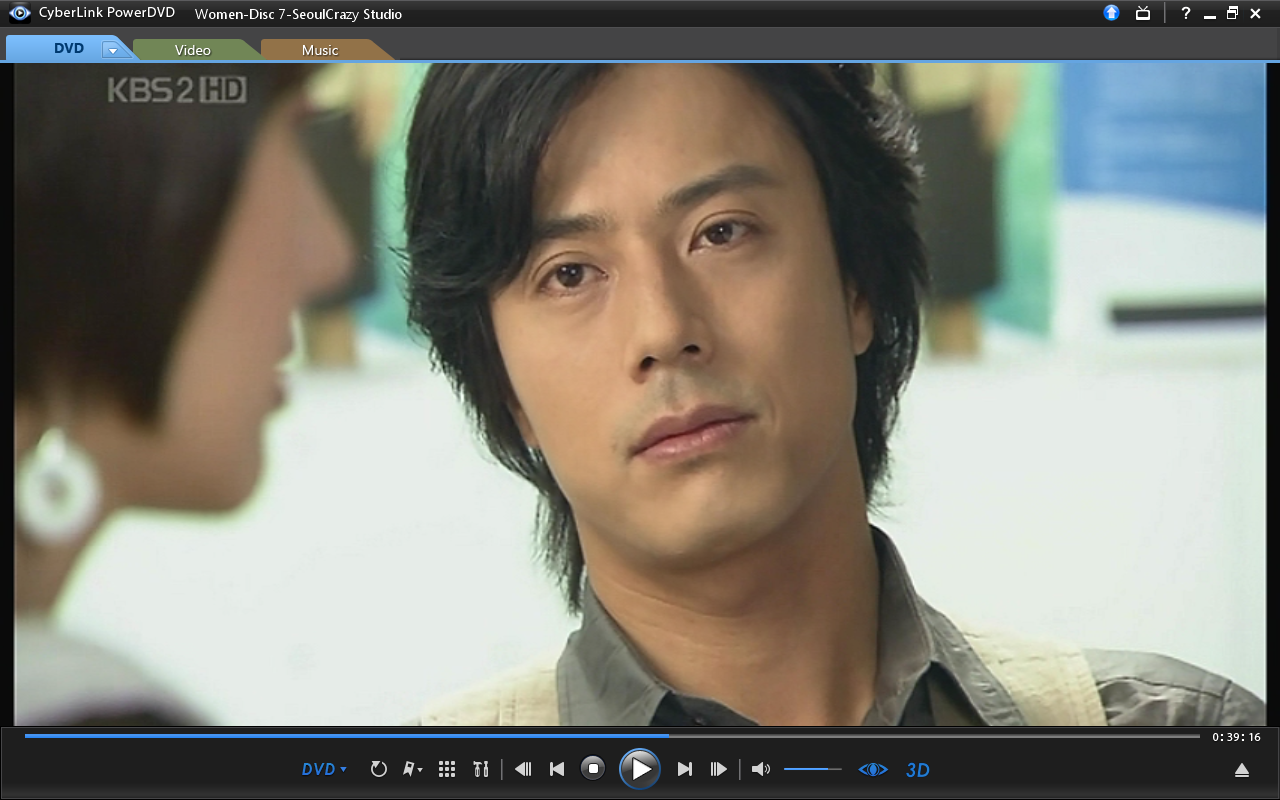This screenshot has width=1280, height=800.
Task: Open the Help question mark
Action: click(1186, 14)
